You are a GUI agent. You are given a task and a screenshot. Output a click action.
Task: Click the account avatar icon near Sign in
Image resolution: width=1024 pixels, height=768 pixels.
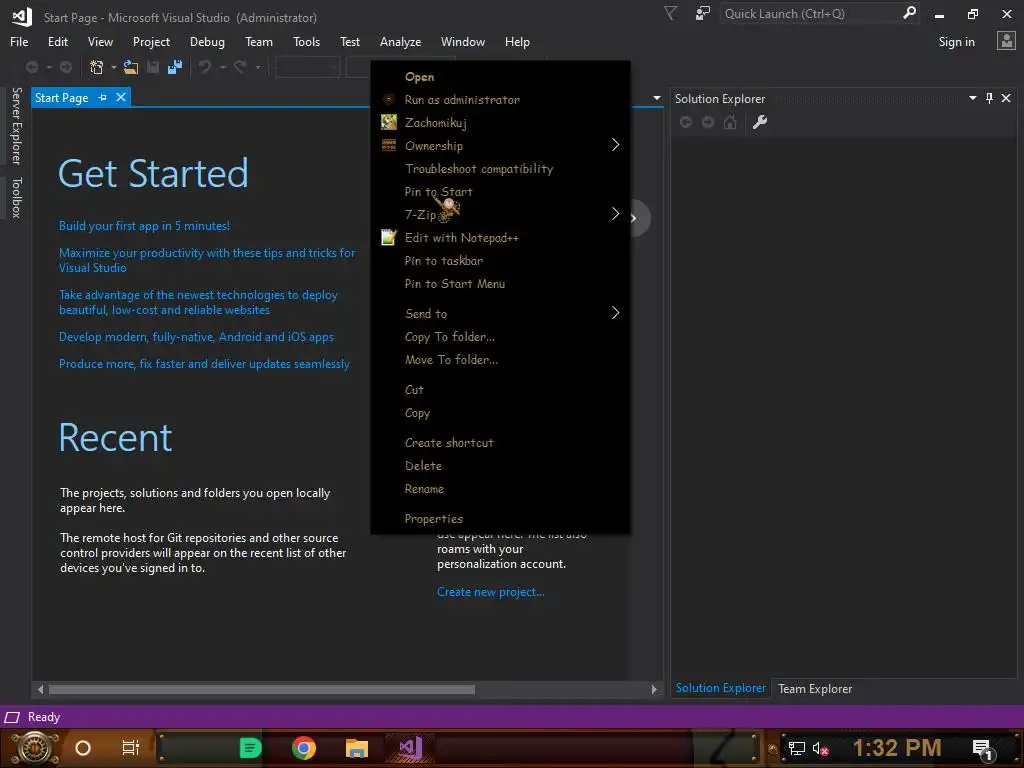tap(1006, 41)
